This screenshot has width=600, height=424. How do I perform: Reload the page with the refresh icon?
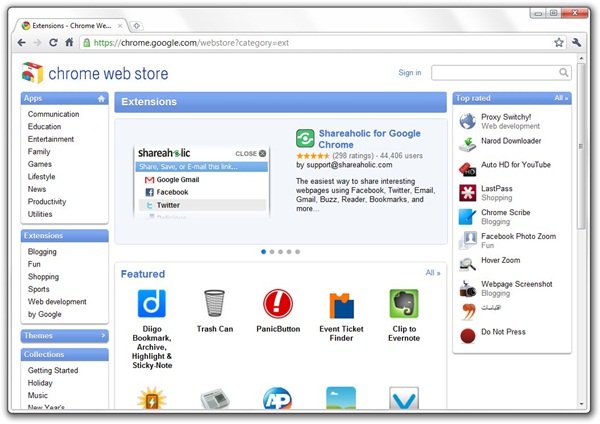click(x=53, y=42)
